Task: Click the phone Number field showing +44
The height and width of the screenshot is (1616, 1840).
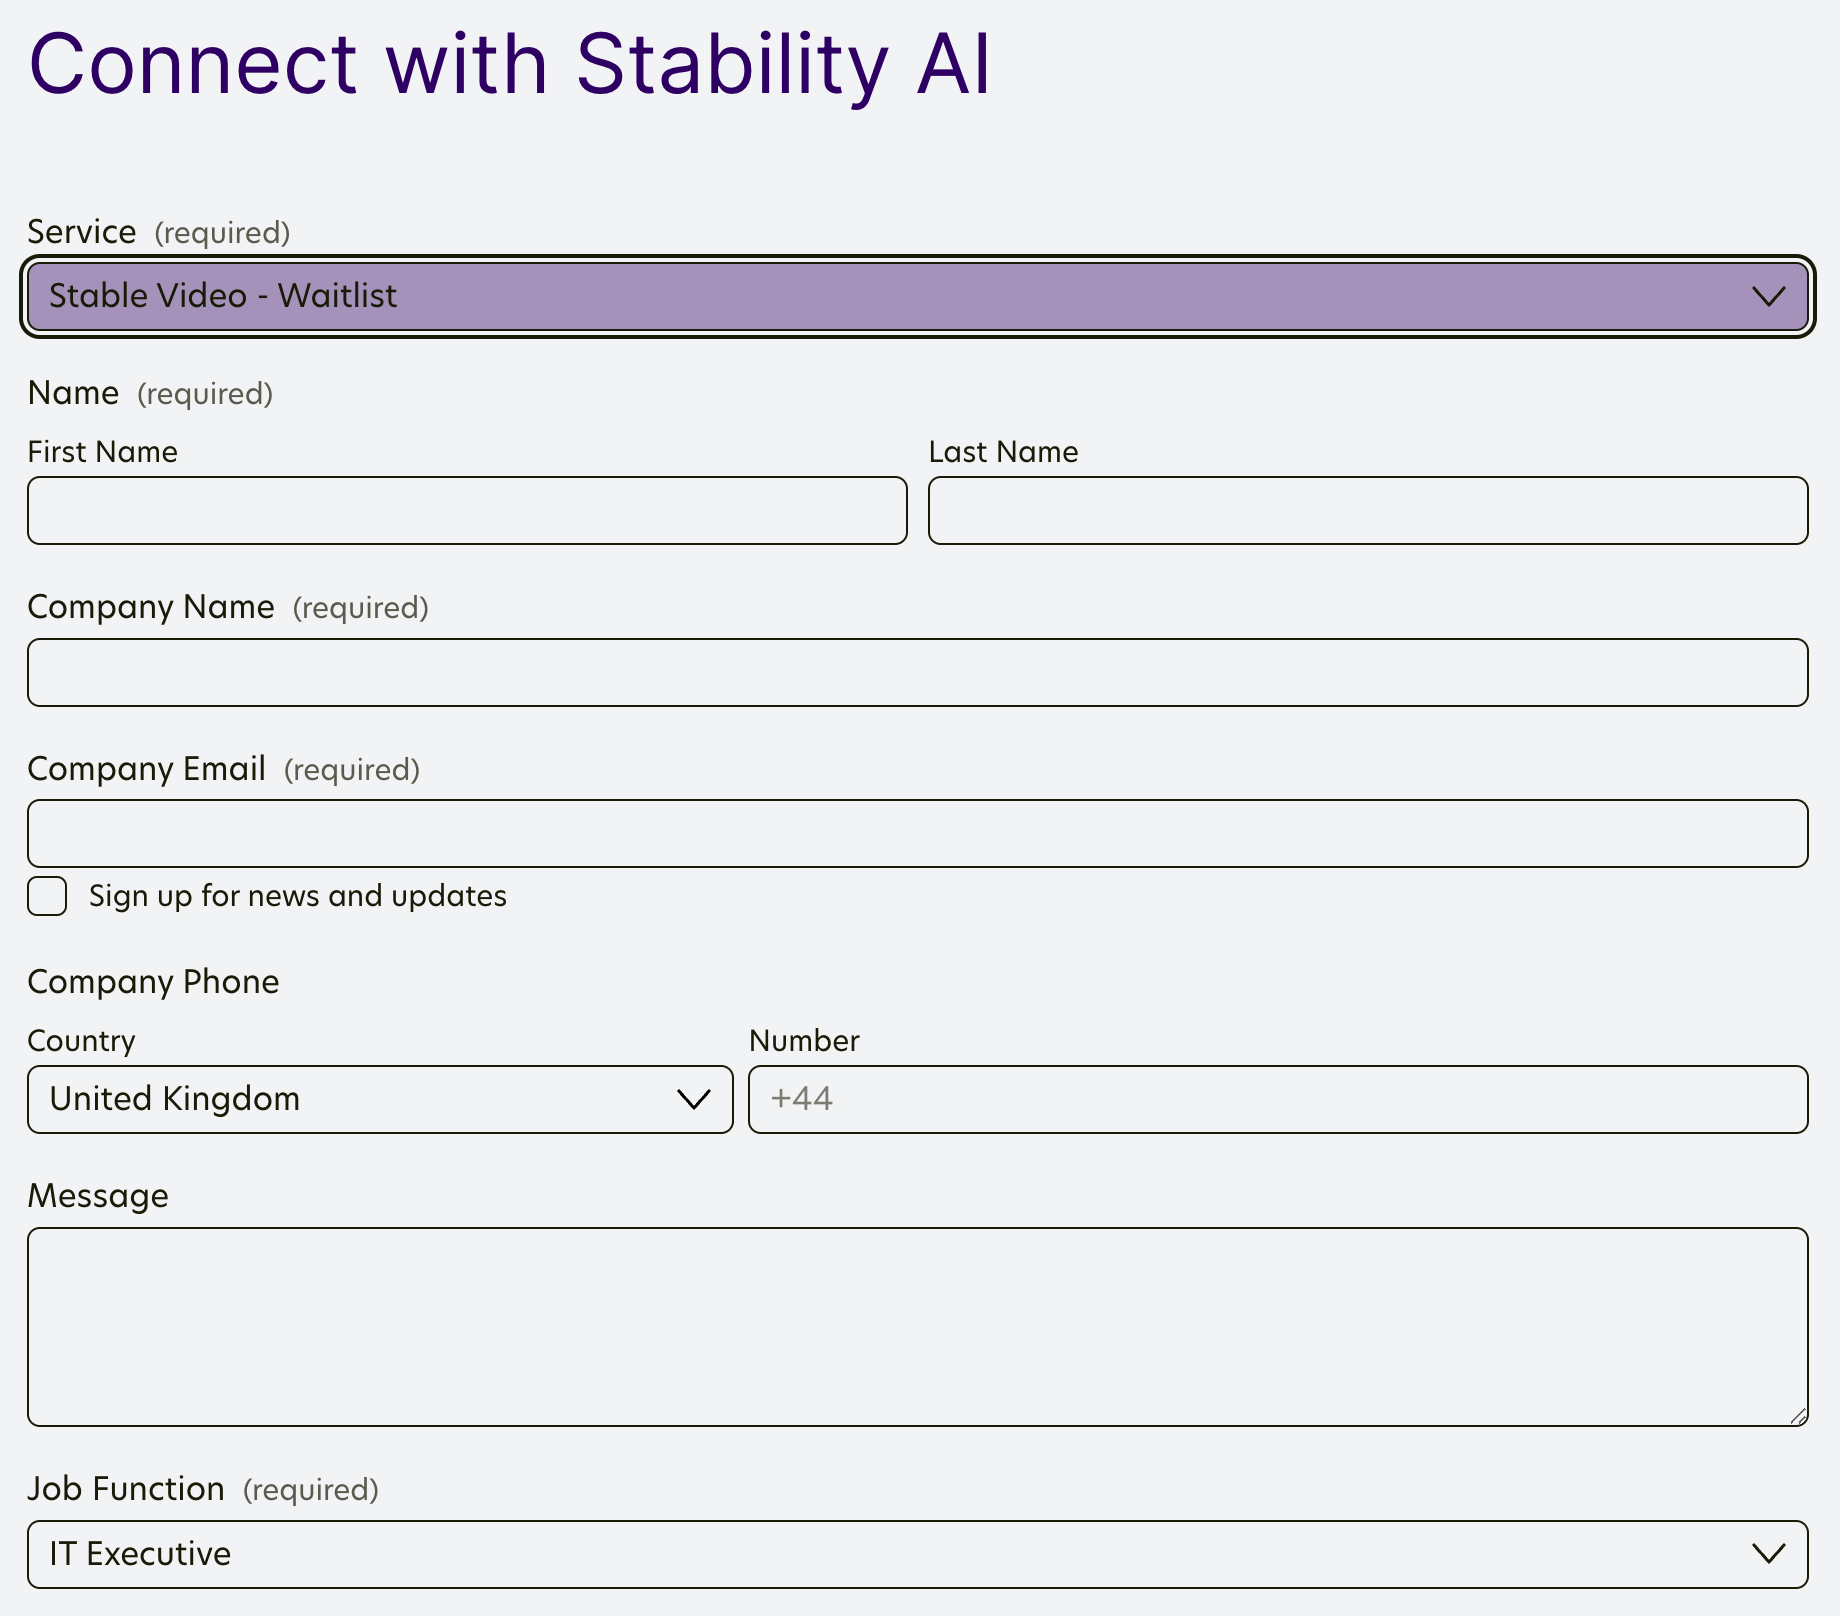Action: tap(1277, 1099)
